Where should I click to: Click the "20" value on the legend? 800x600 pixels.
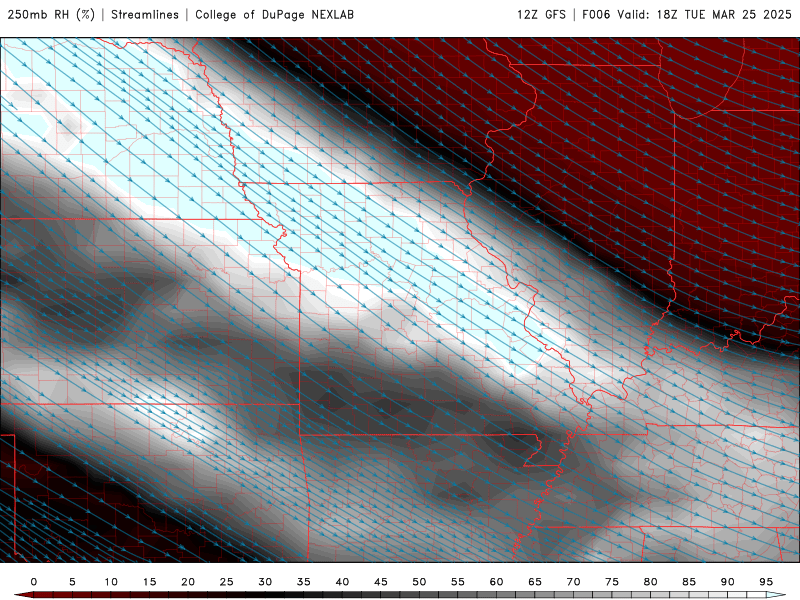(188, 582)
